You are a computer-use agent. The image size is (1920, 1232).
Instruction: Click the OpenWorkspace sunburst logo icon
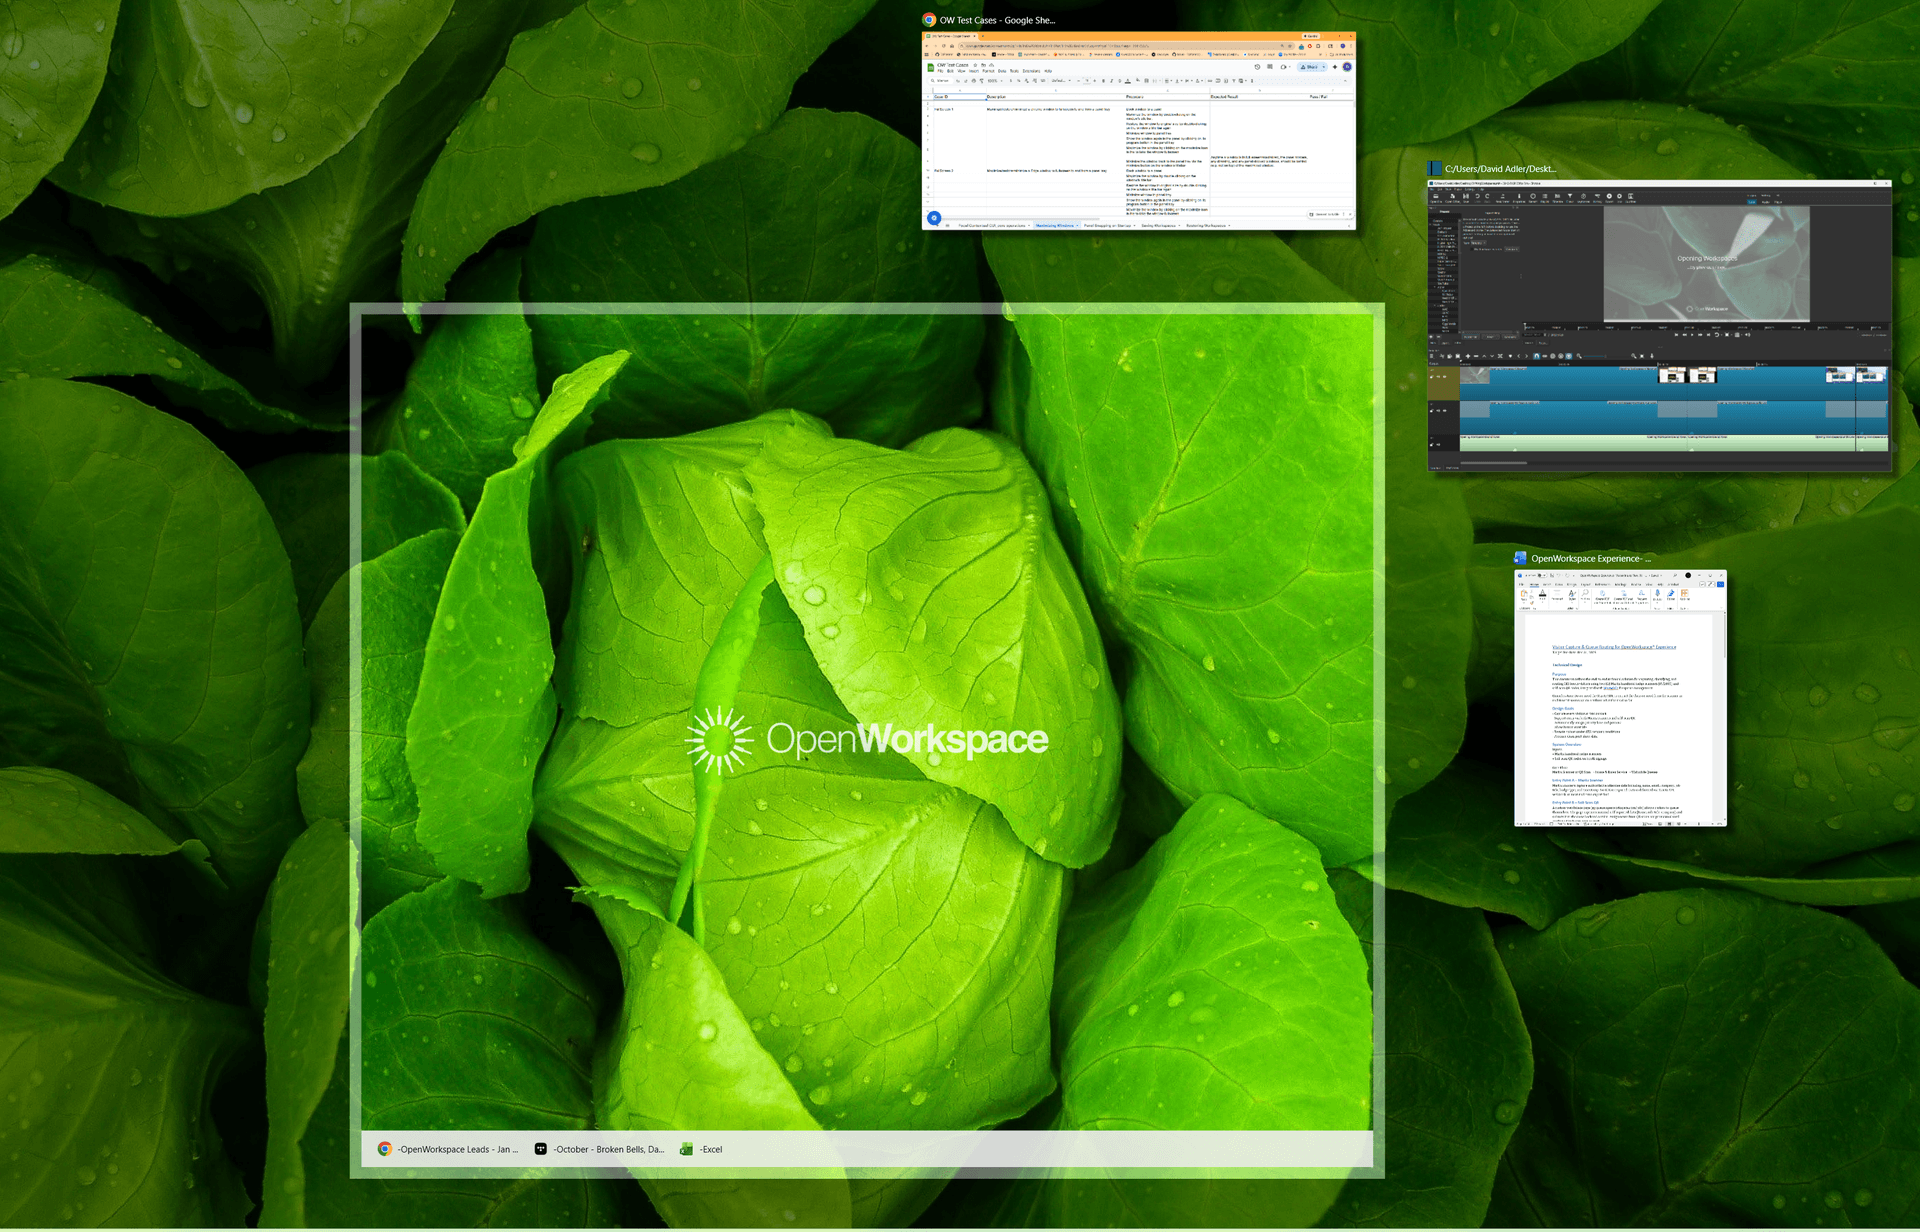pos(718,740)
